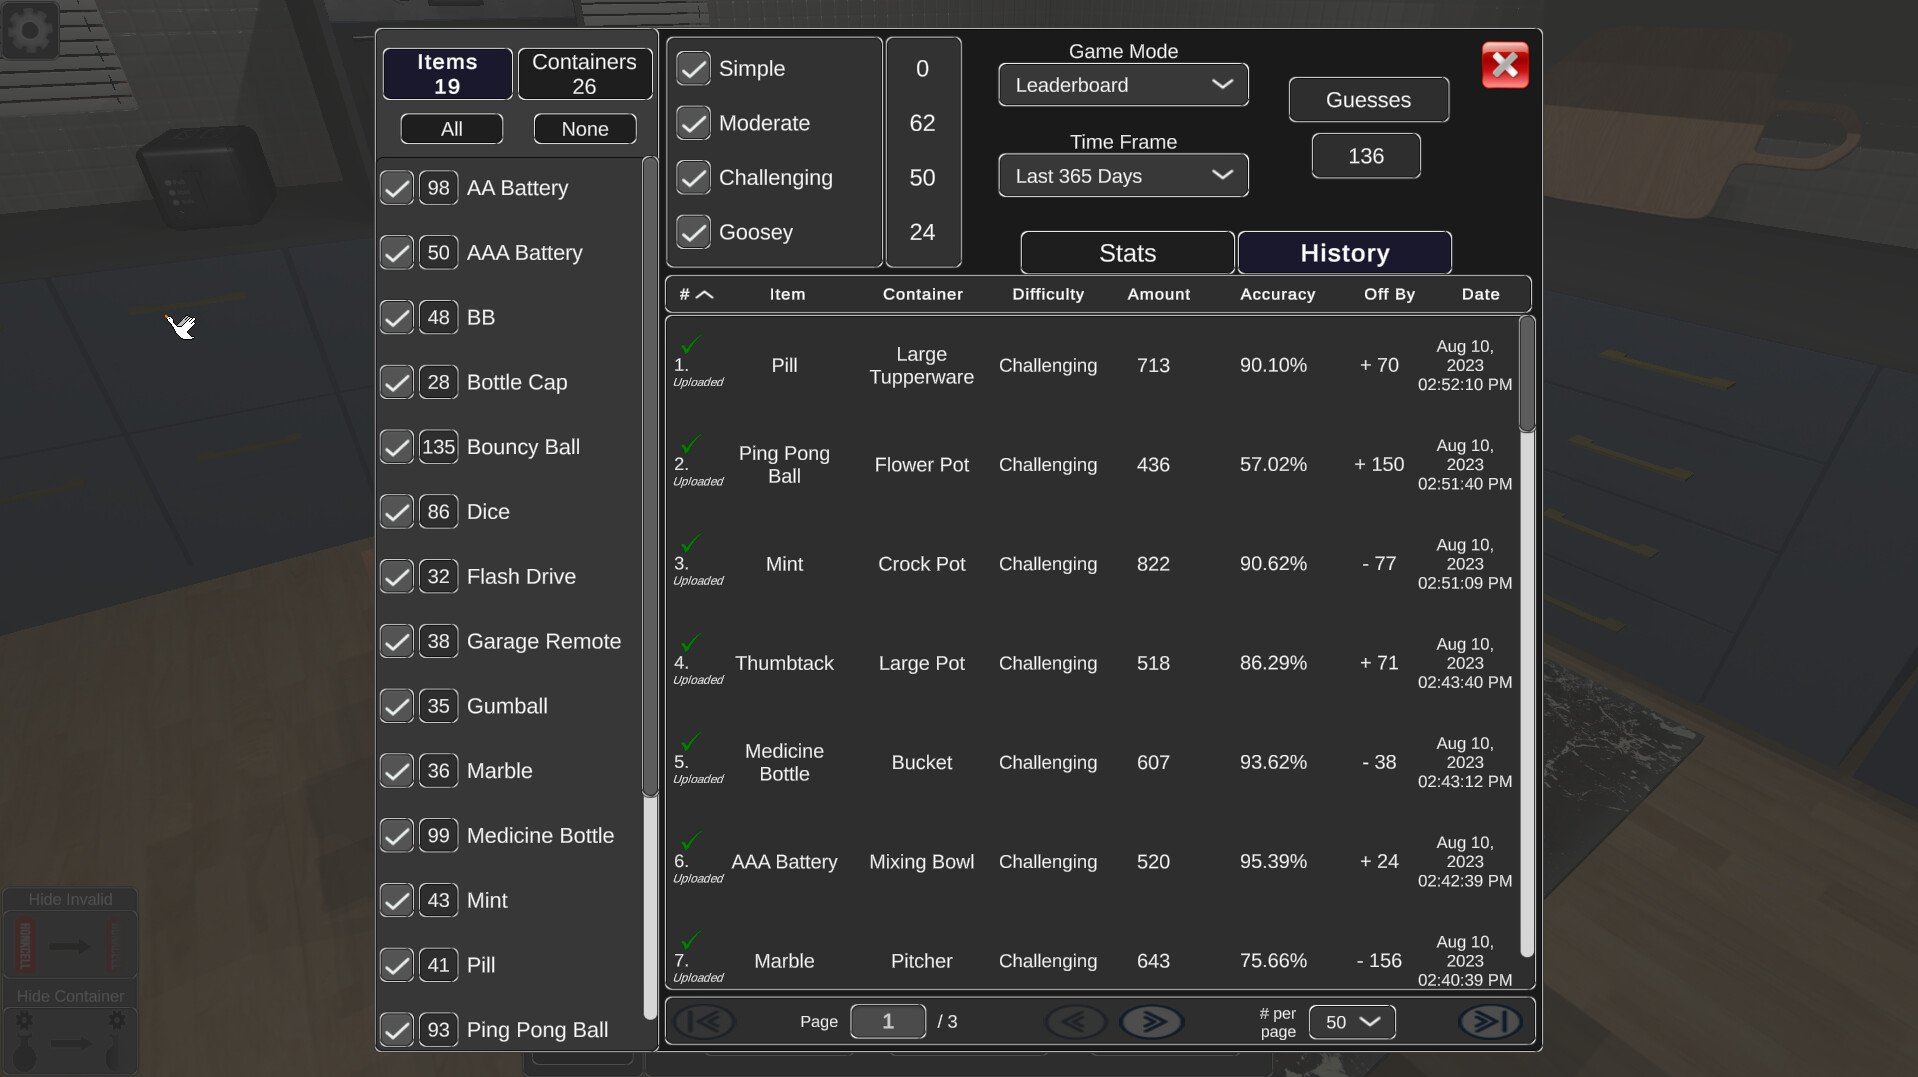This screenshot has width=1918, height=1077.
Task: Disable the Goosey difficulty checkbox
Action: [x=694, y=232]
